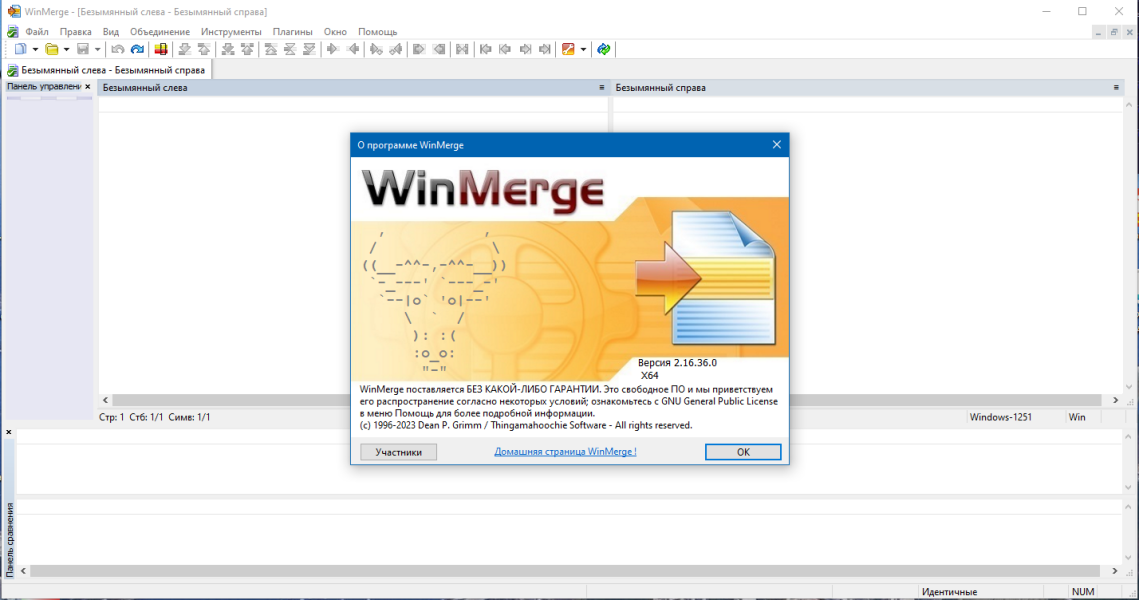This screenshot has height=600, width=1139.
Task: Expand the Options wrench dropdown arrow
Action: [583, 49]
